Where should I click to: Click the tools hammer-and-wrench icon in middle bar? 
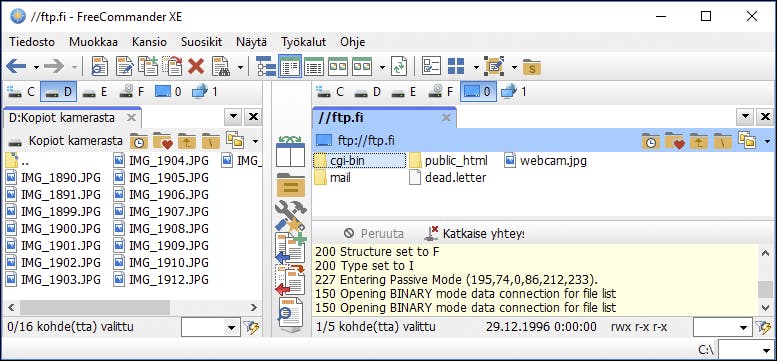tap(290, 216)
